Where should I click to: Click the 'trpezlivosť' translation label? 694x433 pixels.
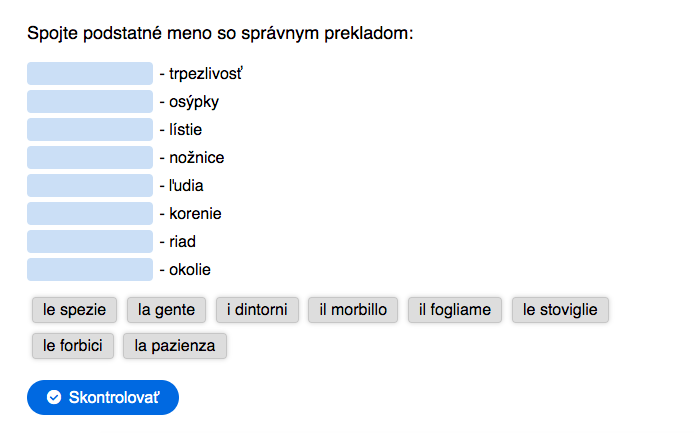pyautogui.click(x=206, y=73)
